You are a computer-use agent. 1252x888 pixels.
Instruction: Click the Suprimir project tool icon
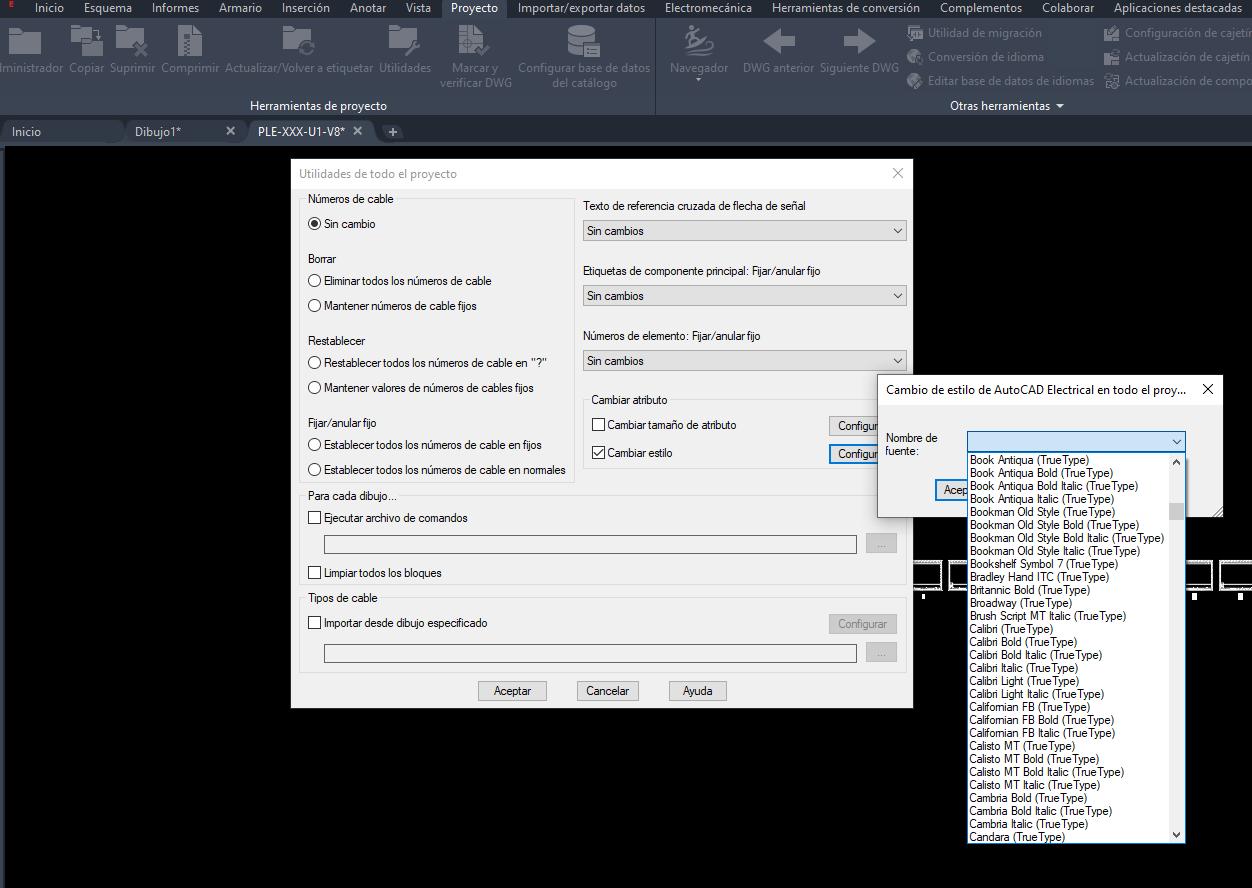(x=132, y=40)
